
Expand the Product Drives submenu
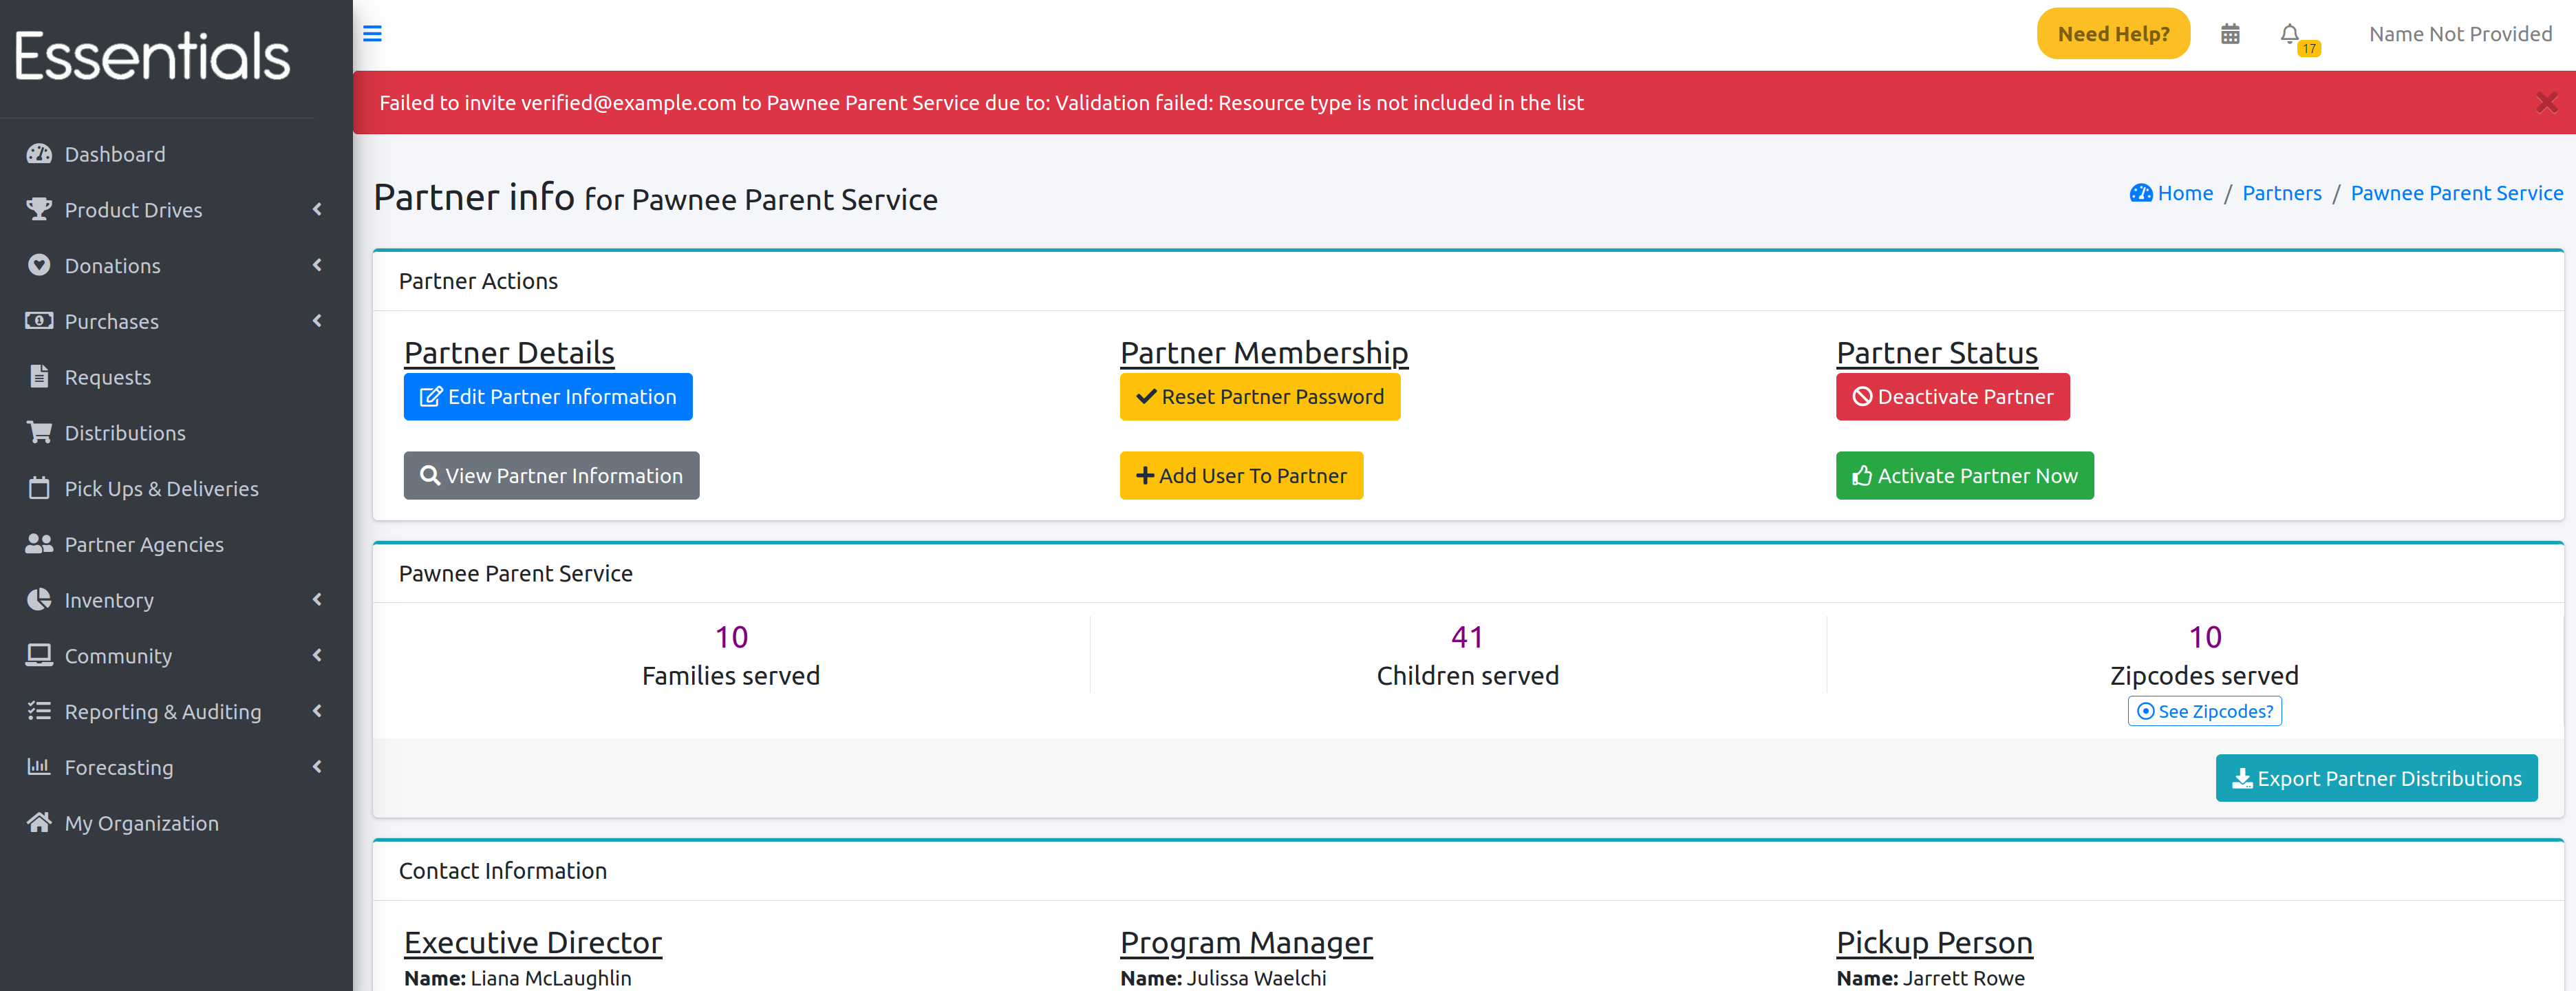coord(133,210)
